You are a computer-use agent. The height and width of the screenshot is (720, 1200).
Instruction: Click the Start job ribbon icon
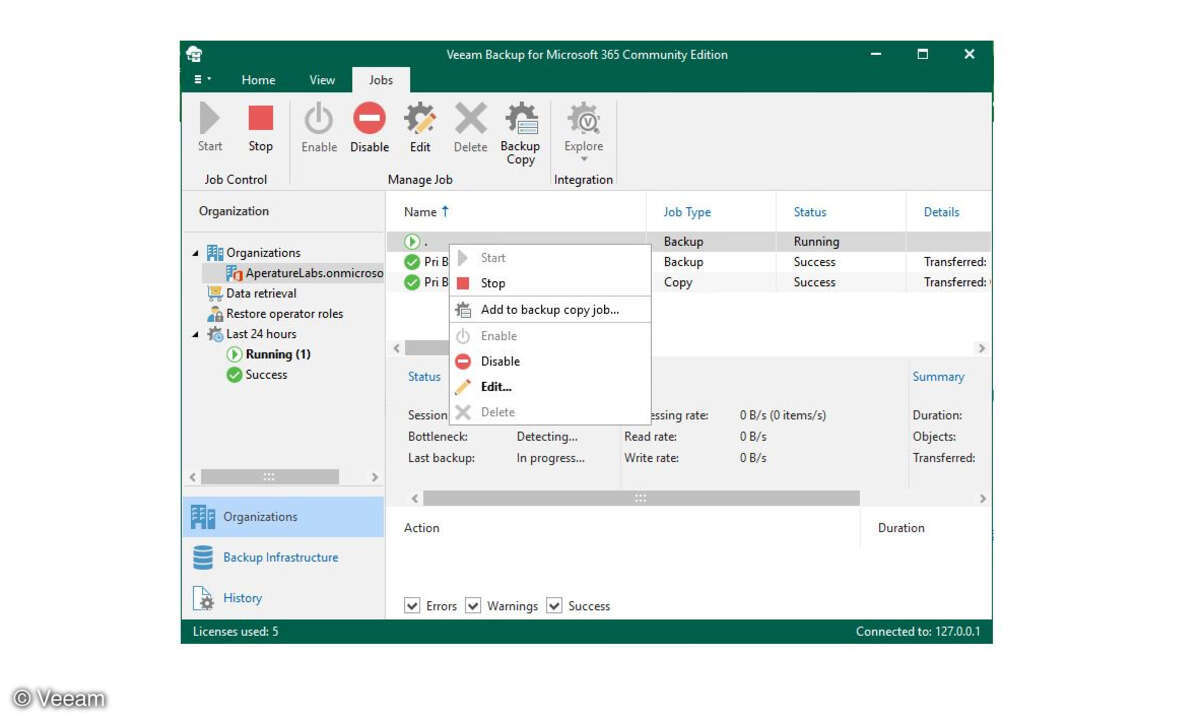210,119
